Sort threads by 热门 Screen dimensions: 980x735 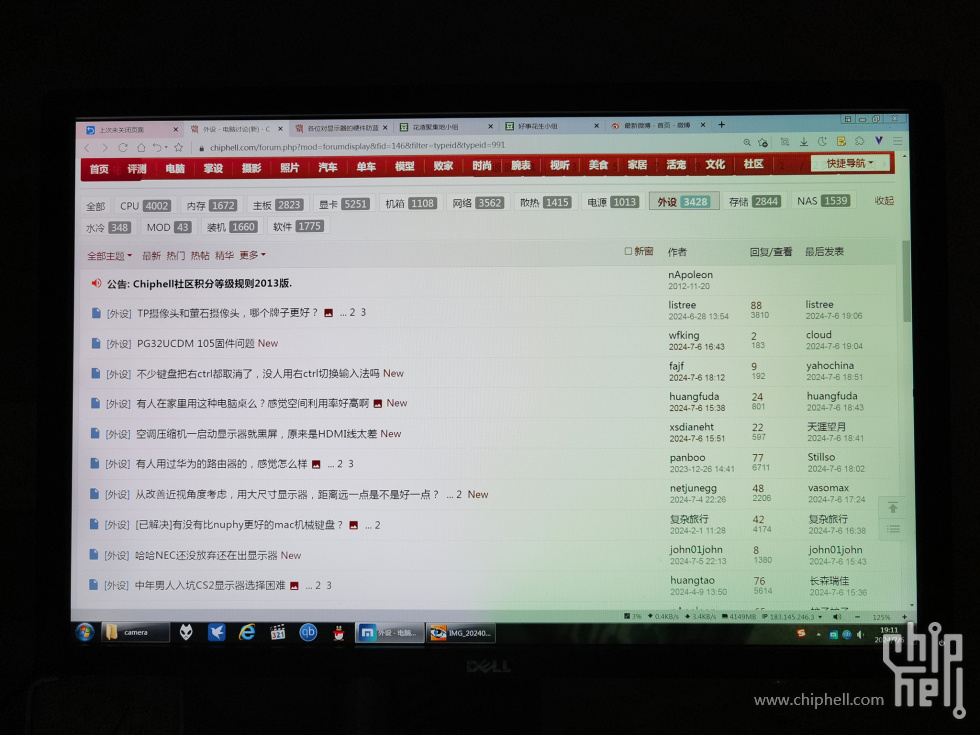pyautogui.click(x=176, y=256)
